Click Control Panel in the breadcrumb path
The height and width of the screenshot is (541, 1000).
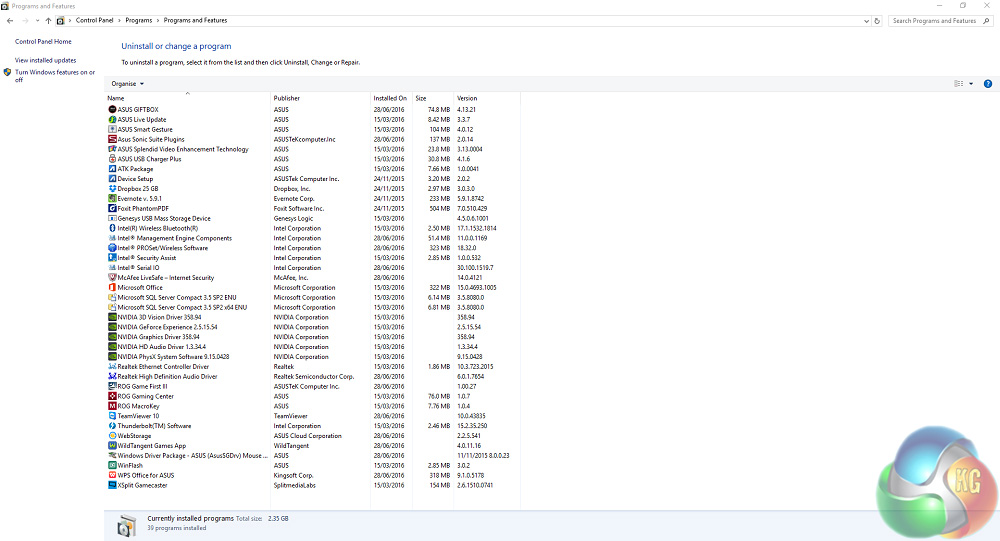[x=94, y=20]
